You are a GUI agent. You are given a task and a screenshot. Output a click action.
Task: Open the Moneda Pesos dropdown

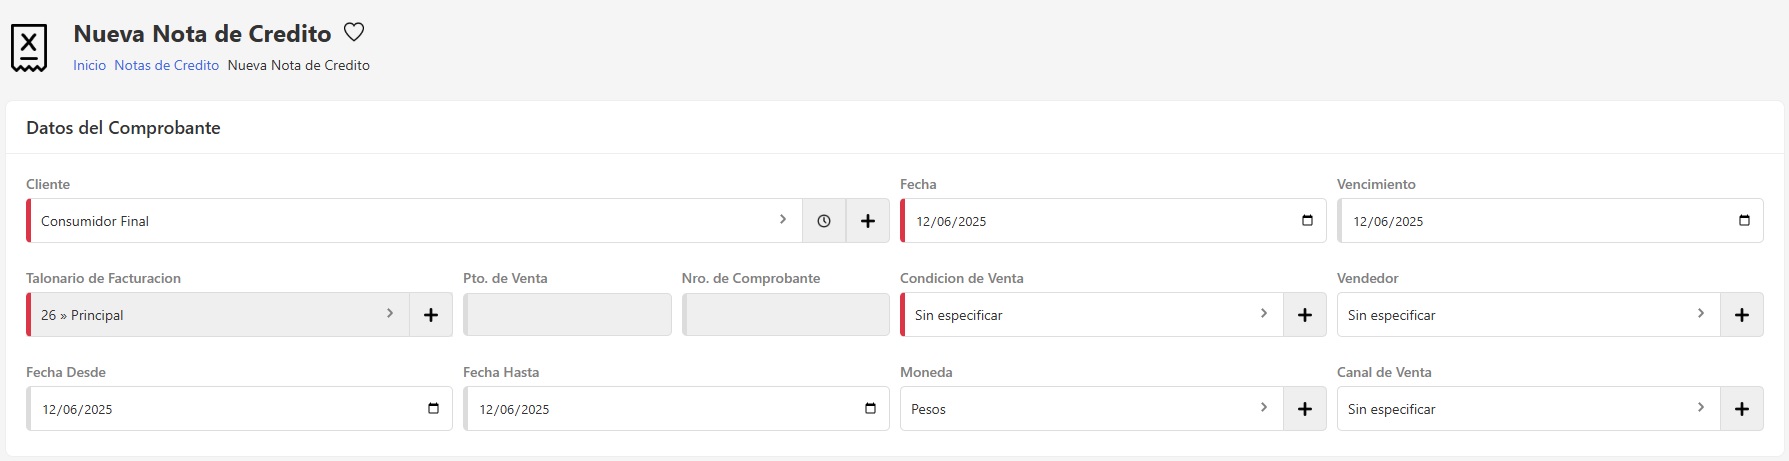1090,409
